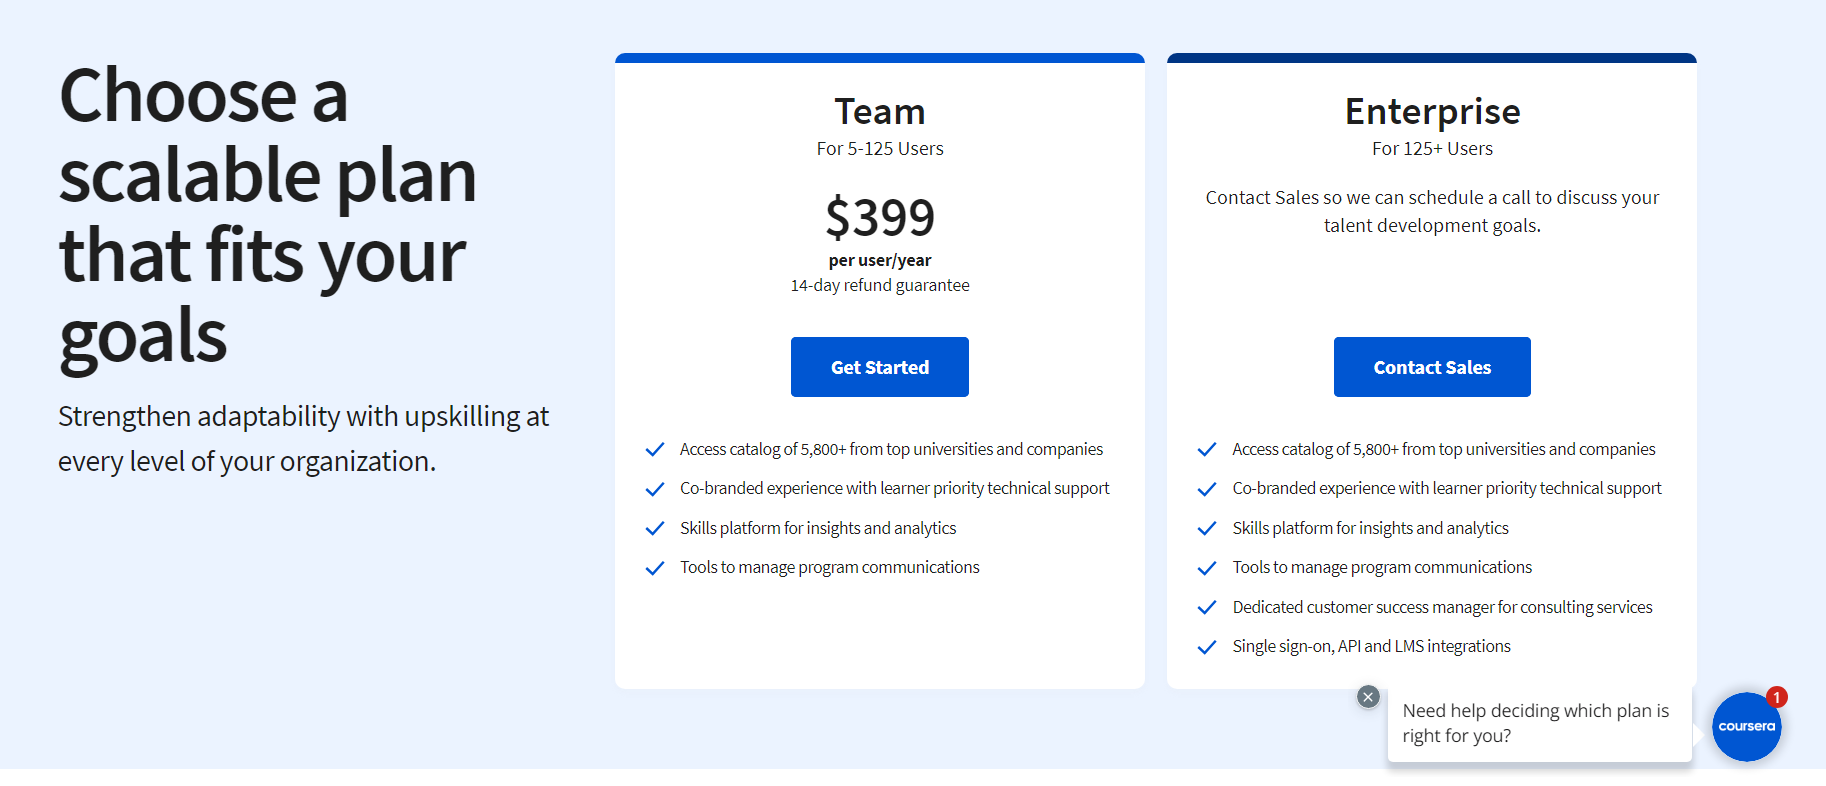
Task: Click checkmark beside Team co-branded experience
Action: coord(655,489)
